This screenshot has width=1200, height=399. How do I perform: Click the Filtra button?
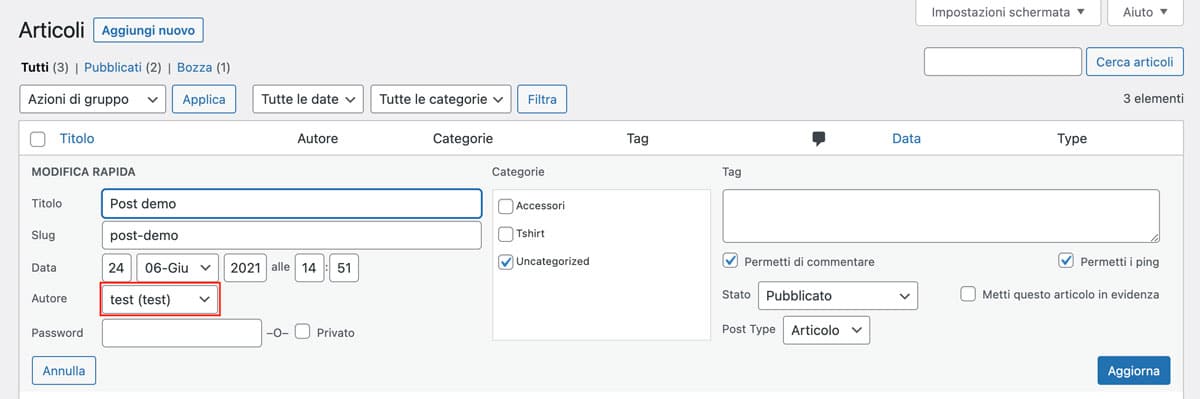tap(542, 100)
